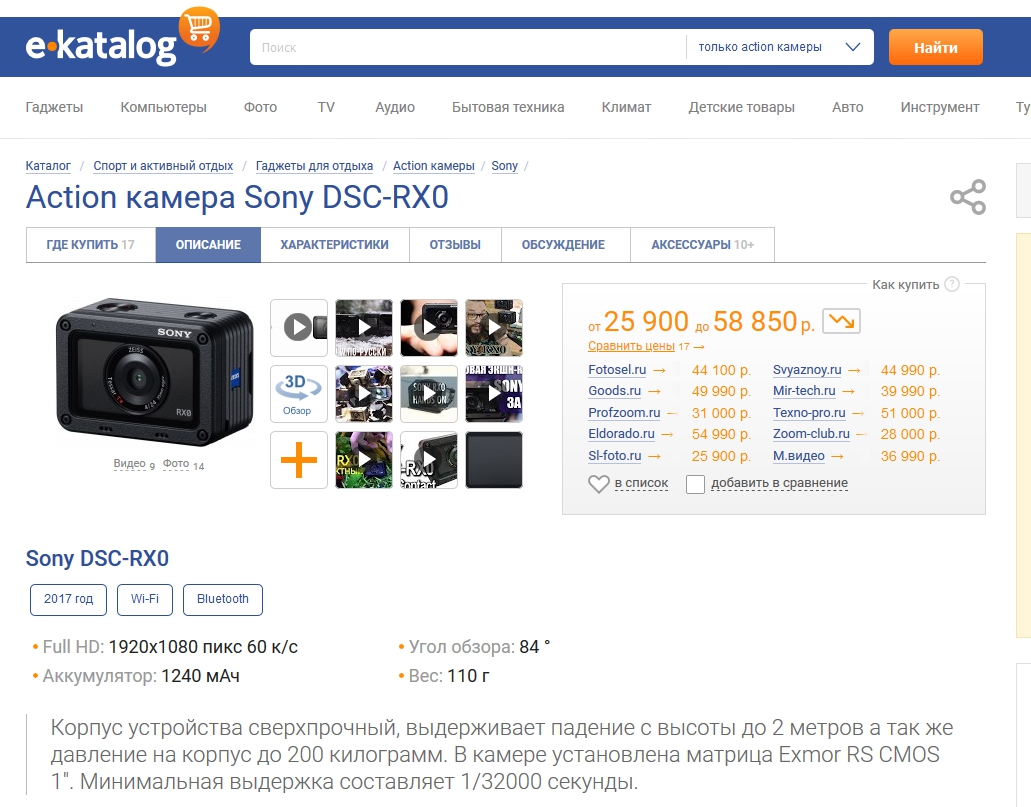Click the share icon next to product title
1031x807 pixels.
967,197
